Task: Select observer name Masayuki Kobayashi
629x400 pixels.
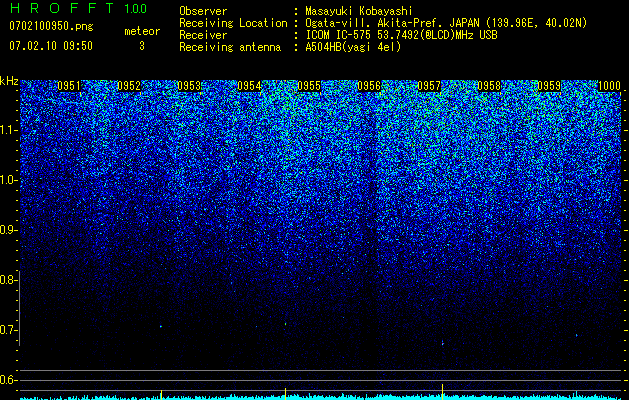Action: [x=359, y=11]
